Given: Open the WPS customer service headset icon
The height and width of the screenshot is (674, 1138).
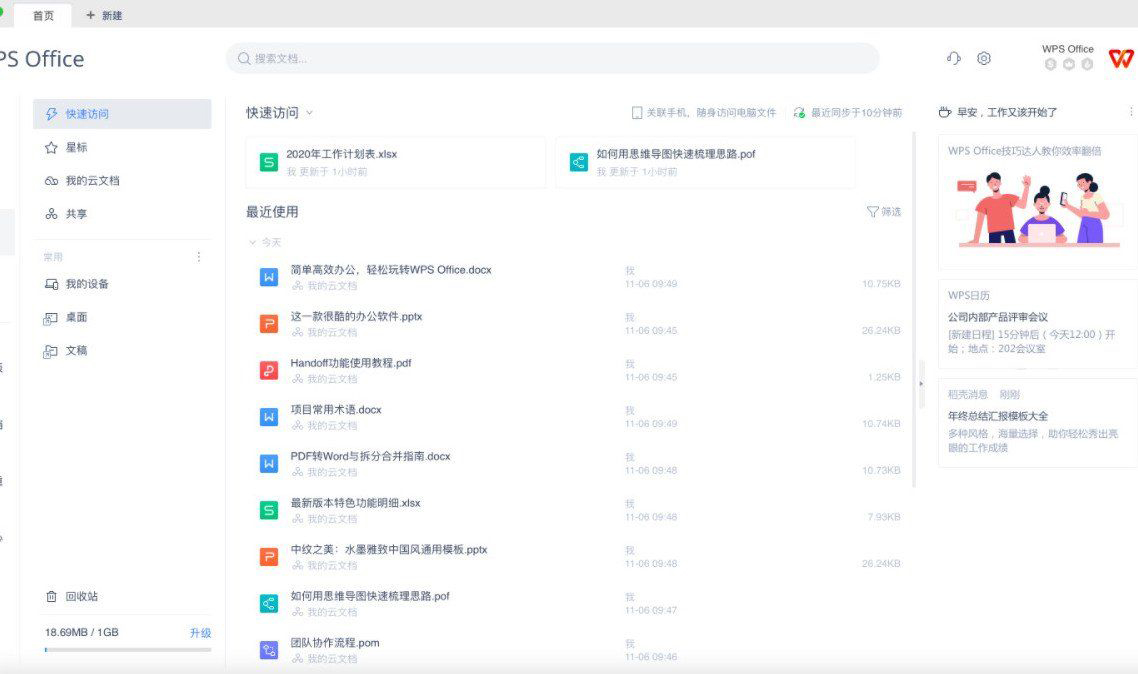Looking at the screenshot, I should [952, 58].
